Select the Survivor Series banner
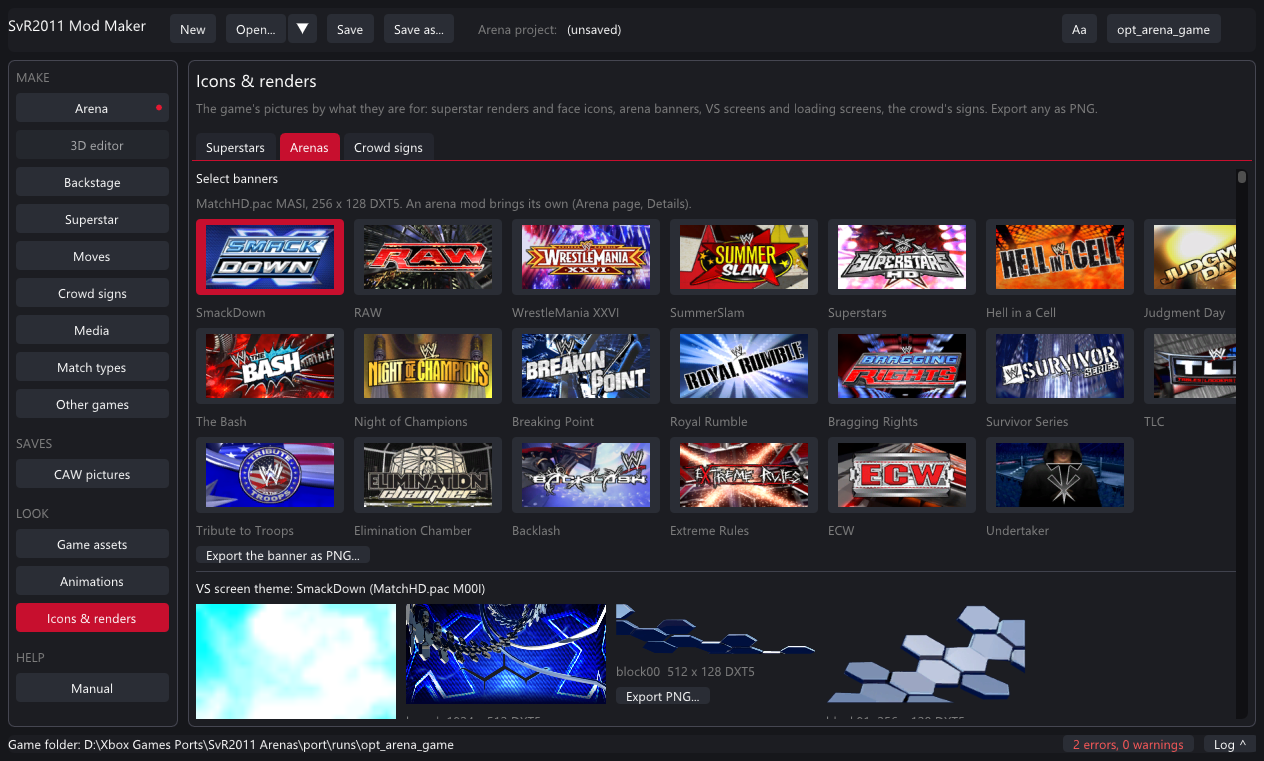The image size is (1264, 761). pyautogui.click(x=1060, y=366)
